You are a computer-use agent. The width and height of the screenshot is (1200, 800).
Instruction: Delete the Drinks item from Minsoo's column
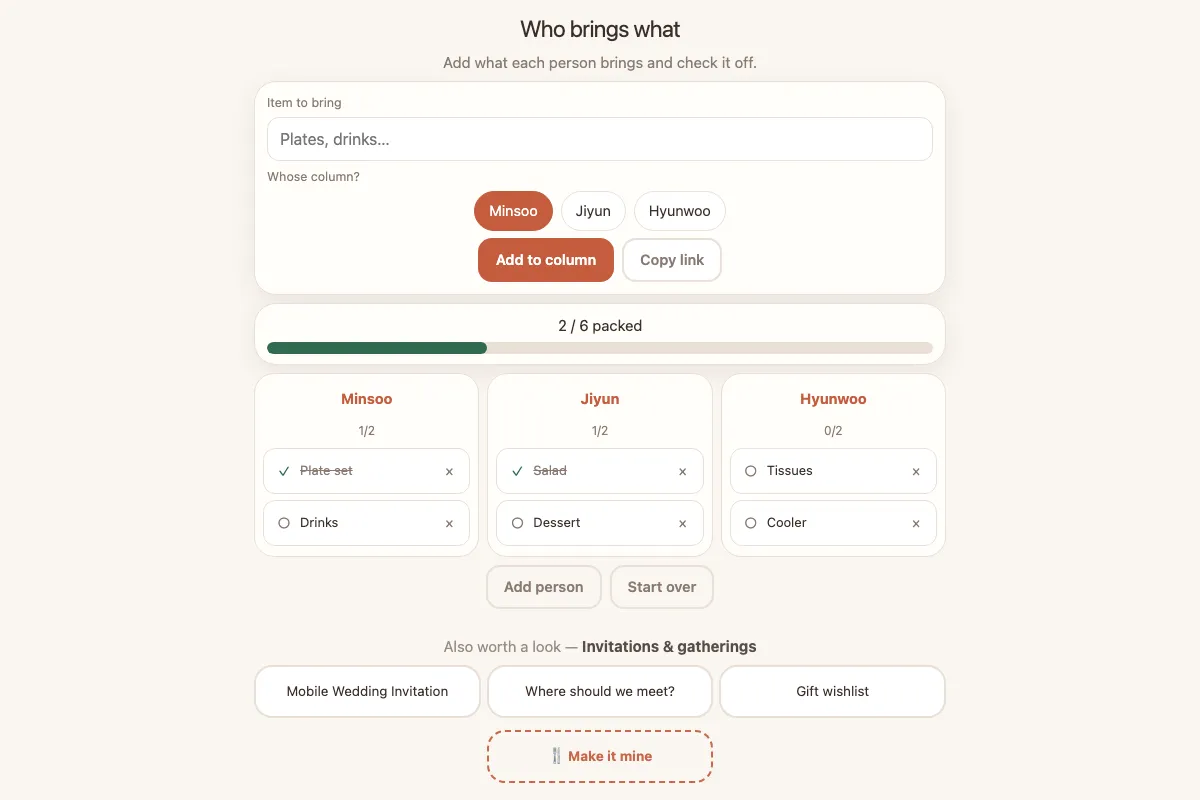point(449,523)
